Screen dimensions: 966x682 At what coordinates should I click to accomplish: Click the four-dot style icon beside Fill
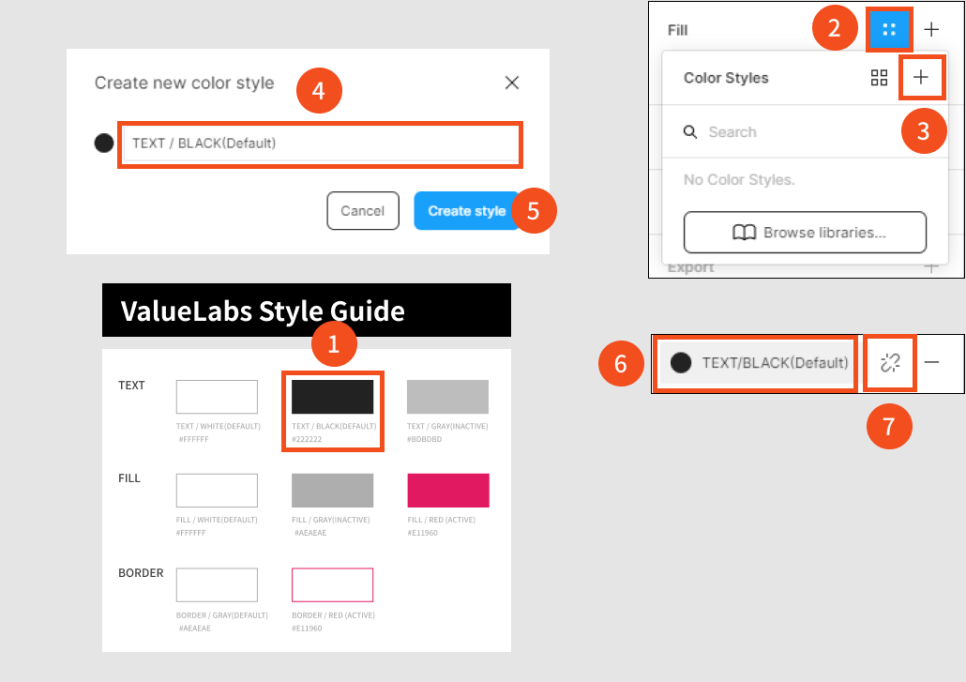coord(888,29)
